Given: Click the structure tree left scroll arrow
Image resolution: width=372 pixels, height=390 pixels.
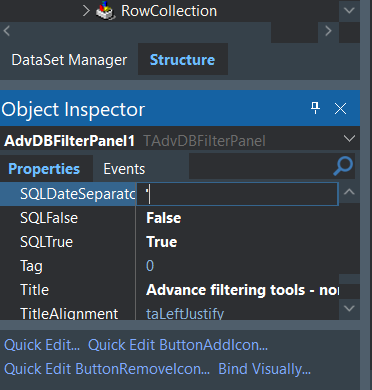Looking at the screenshot, I should (6, 31).
